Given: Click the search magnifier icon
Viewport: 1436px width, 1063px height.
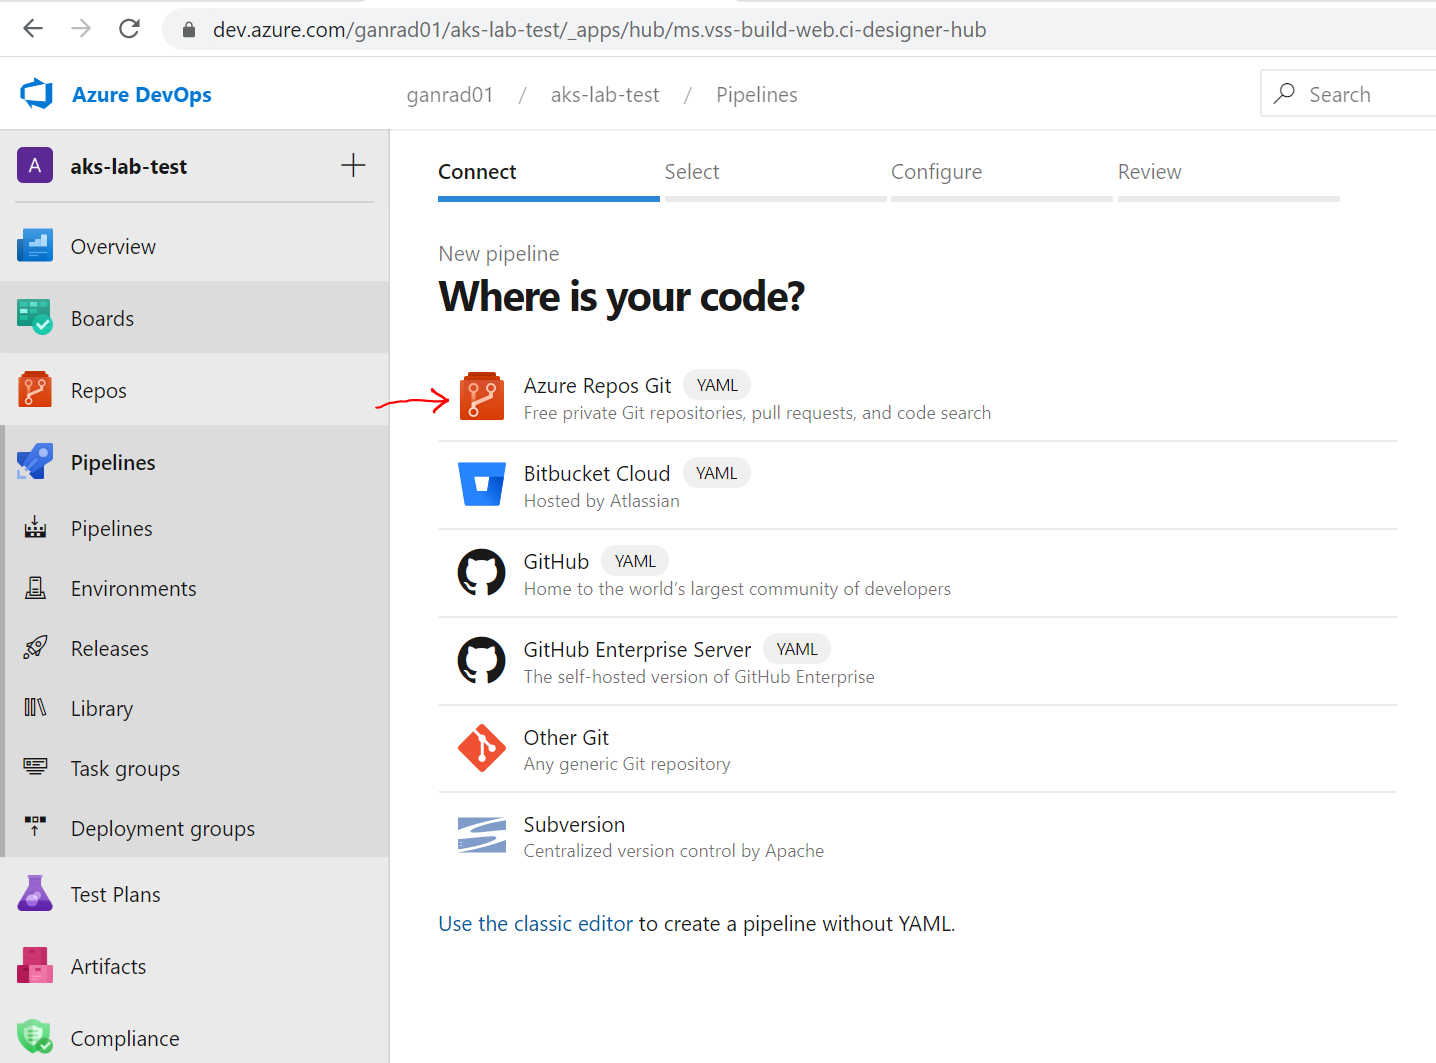Looking at the screenshot, I should 1285,93.
